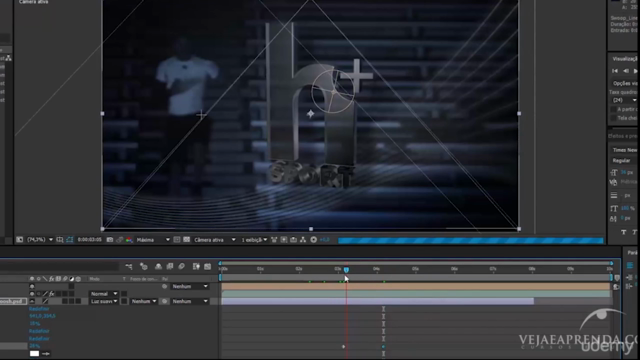The height and width of the screenshot is (360, 640).
Task: Step back one frame in Visualização panel
Action: (626, 71)
